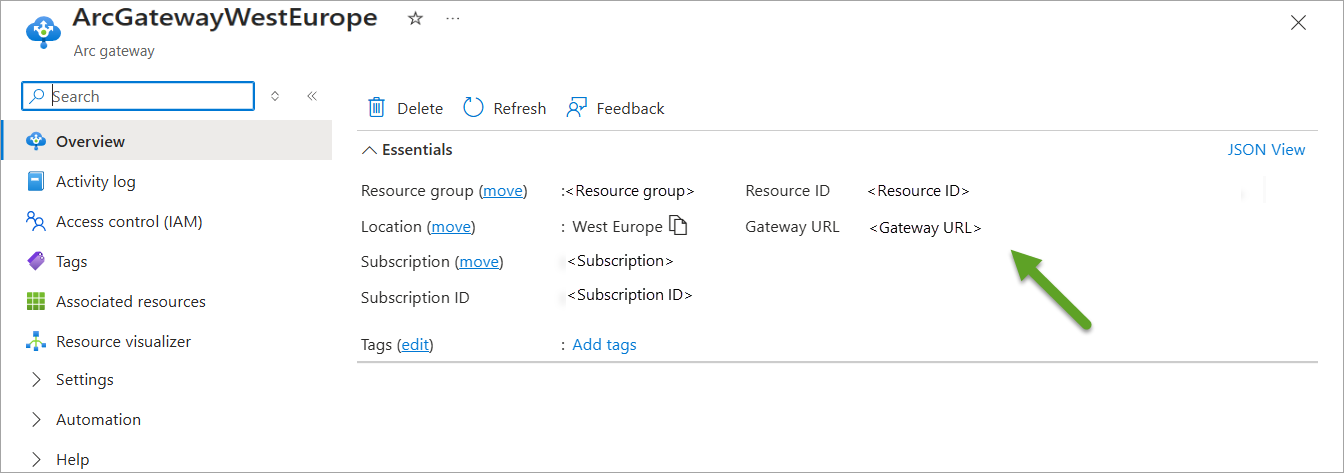Click the purple Tags icon
The height and width of the screenshot is (473, 1344).
[36, 261]
